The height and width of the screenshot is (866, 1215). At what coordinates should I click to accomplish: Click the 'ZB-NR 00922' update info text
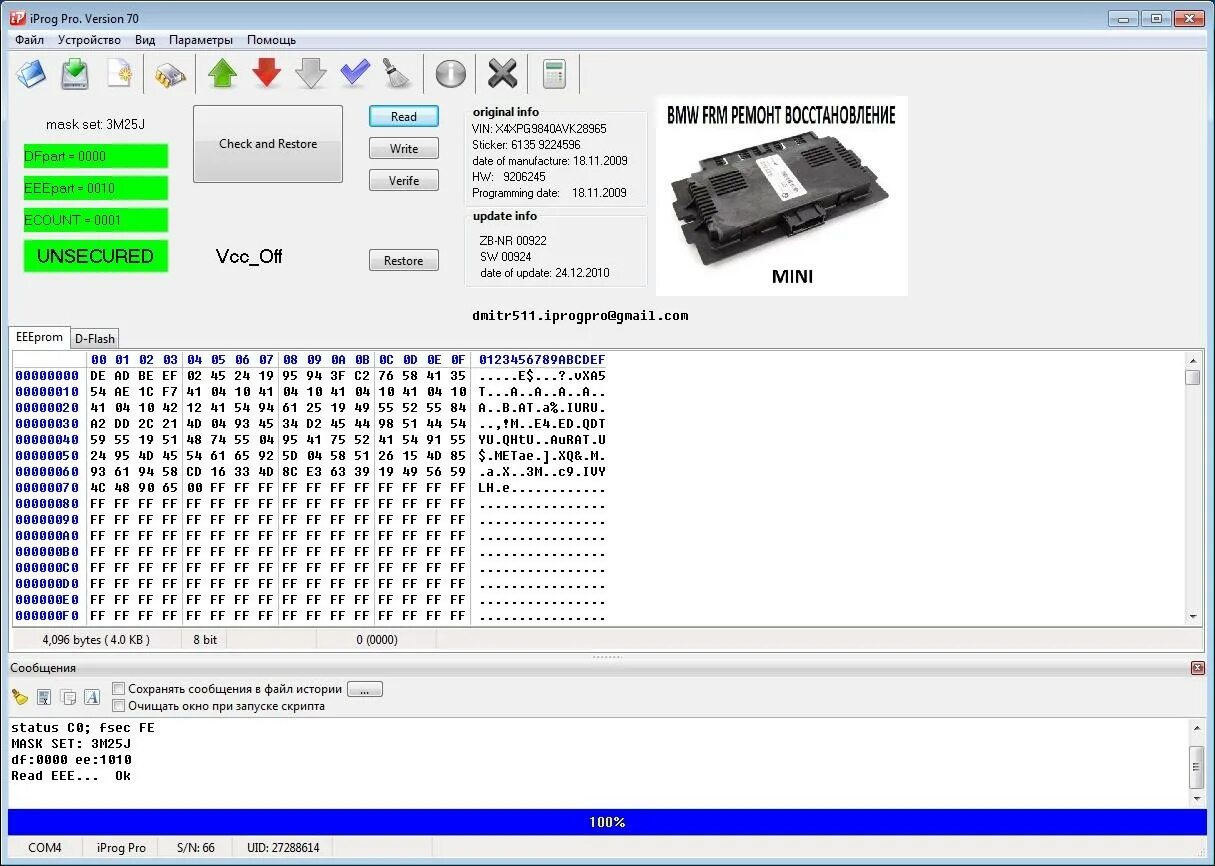[x=513, y=241]
